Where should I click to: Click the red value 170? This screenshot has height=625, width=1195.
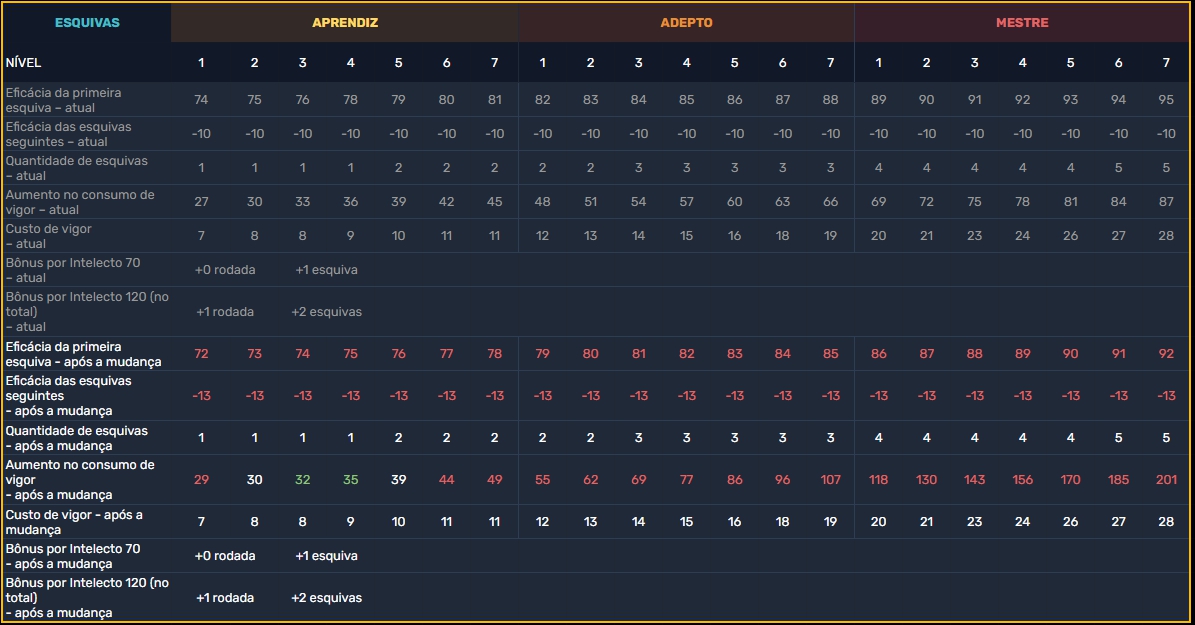click(1070, 479)
